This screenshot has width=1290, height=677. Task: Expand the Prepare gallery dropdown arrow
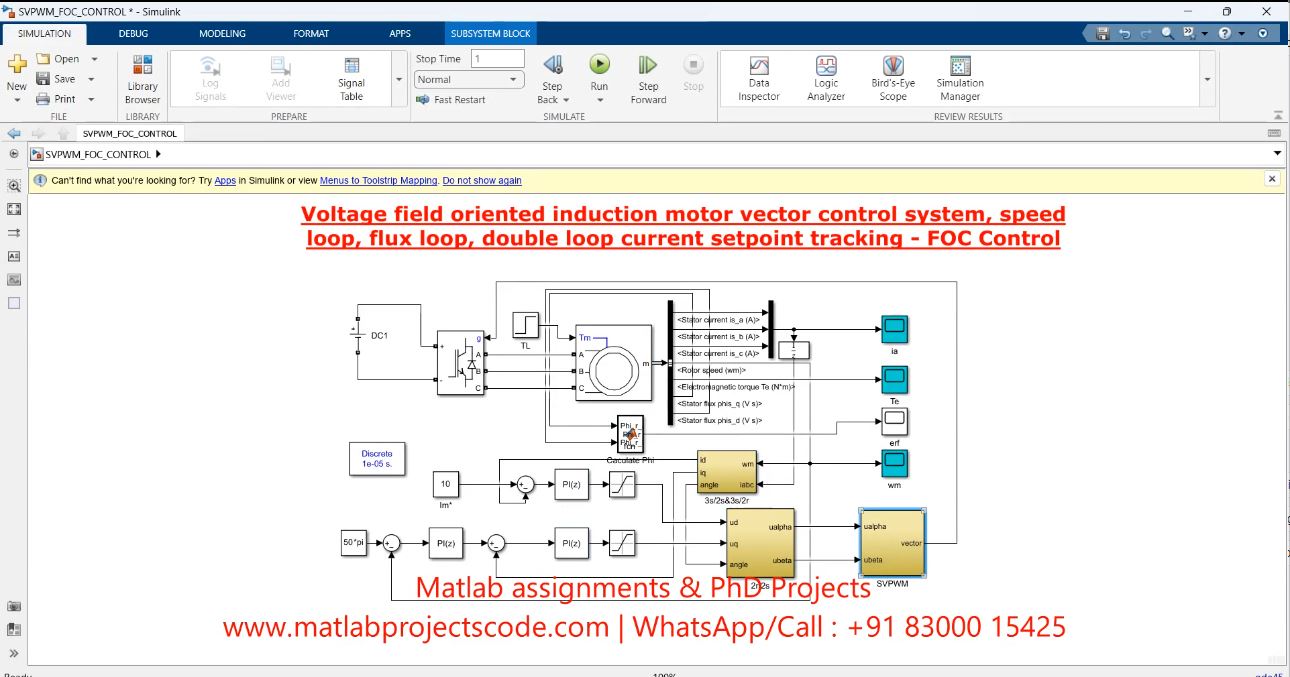click(x=399, y=79)
